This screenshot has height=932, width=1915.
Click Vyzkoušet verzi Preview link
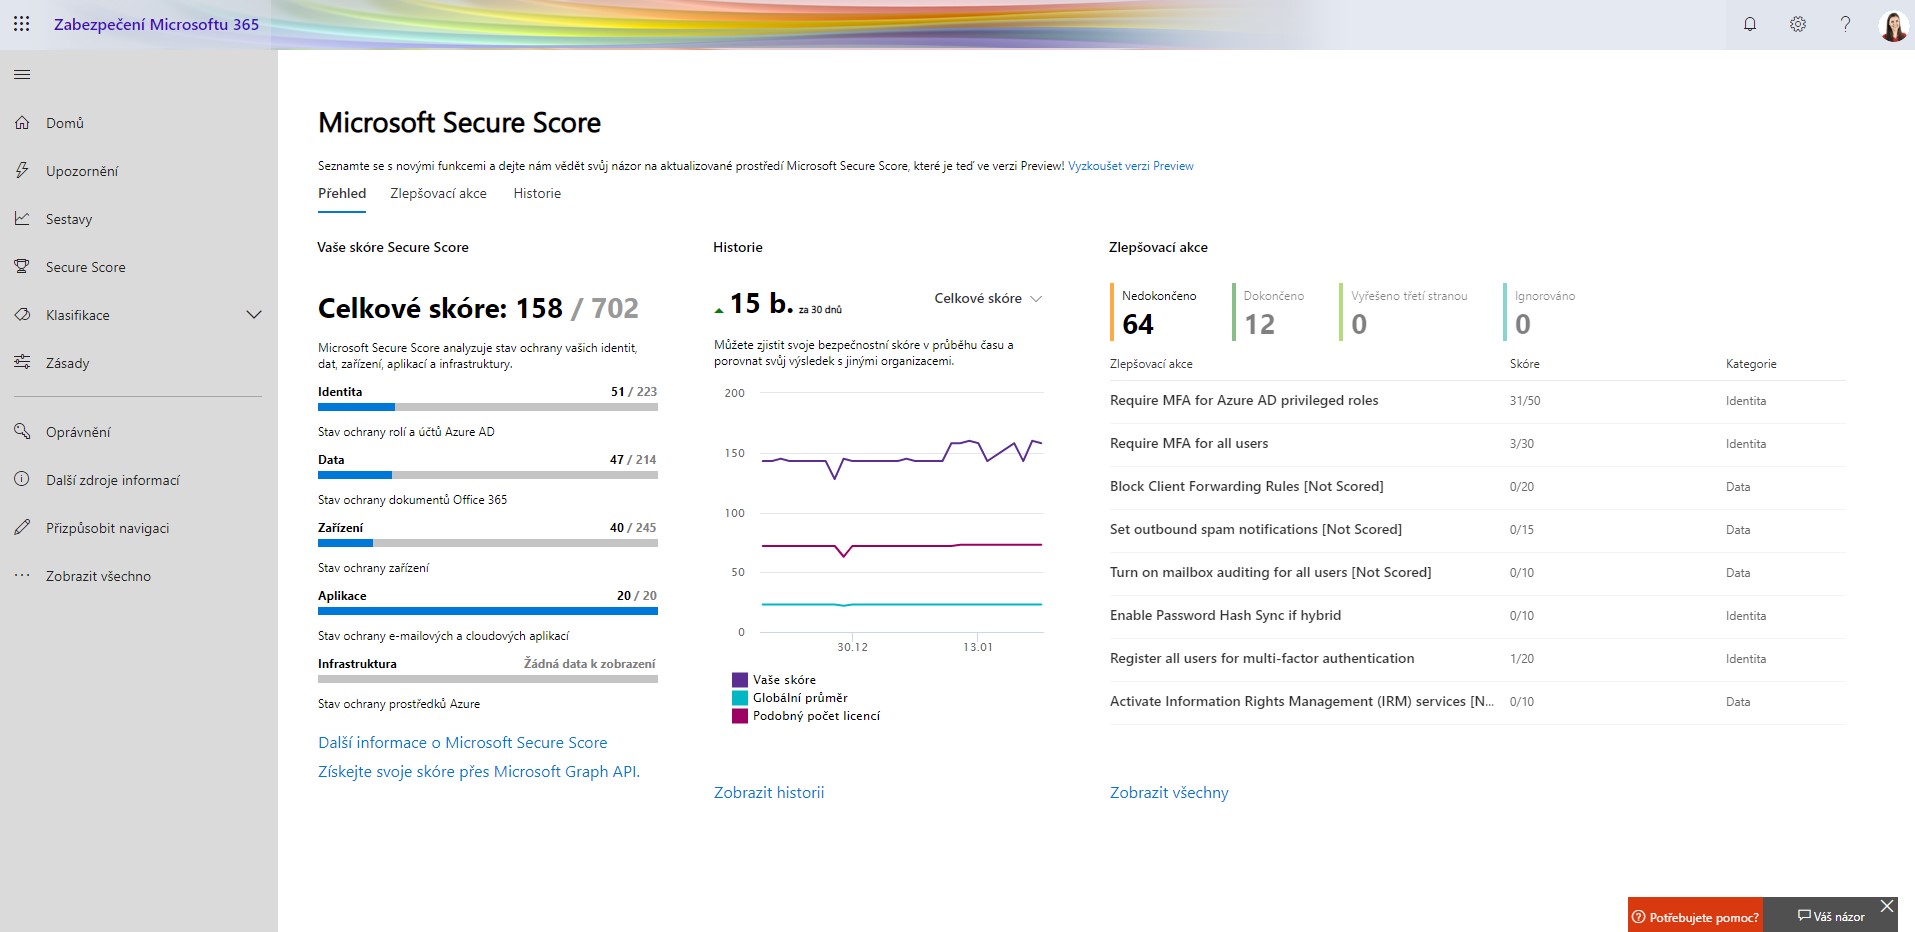(x=1131, y=166)
